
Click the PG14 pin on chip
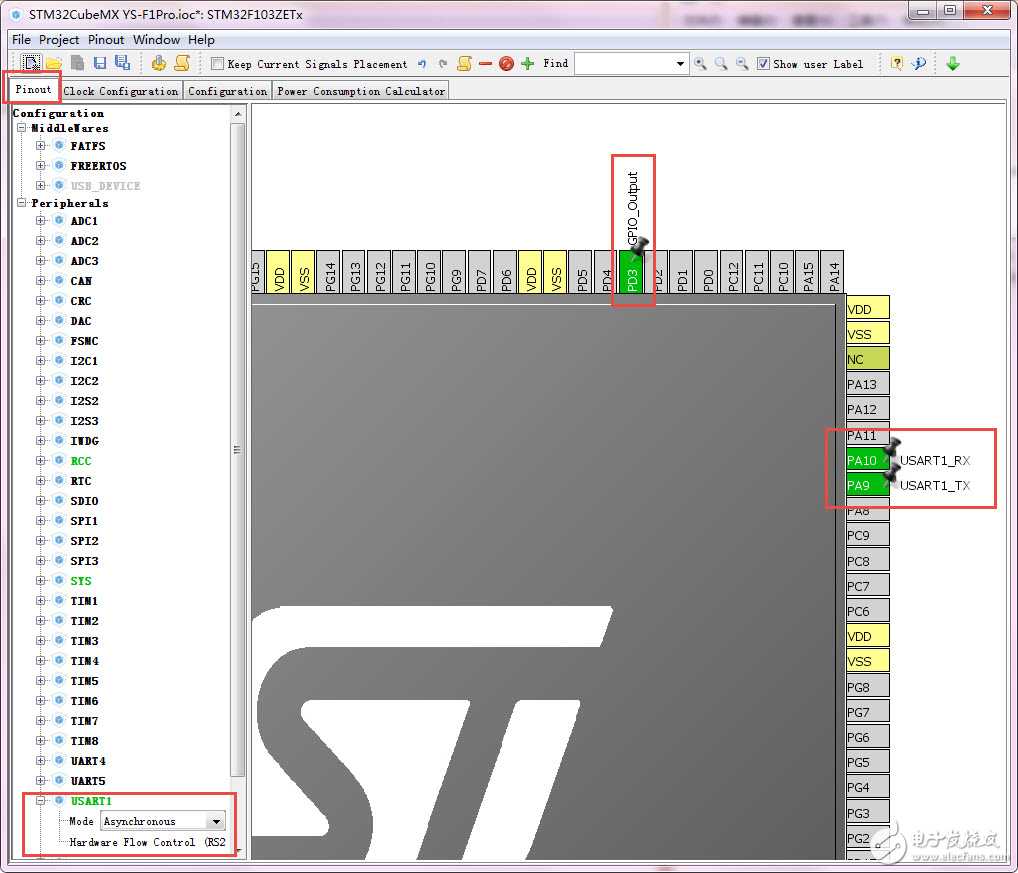pyautogui.click(x=329, y=272)
